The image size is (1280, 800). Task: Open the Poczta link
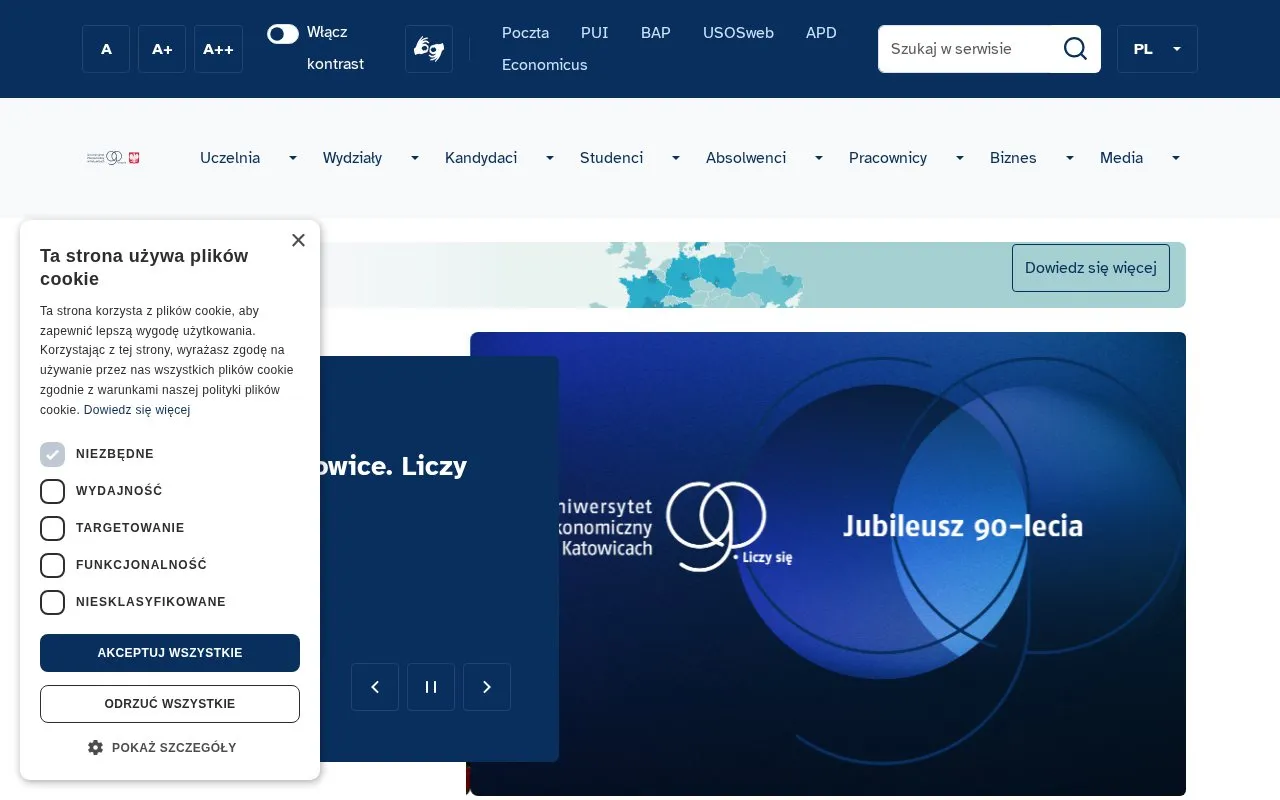pos(525,33)
